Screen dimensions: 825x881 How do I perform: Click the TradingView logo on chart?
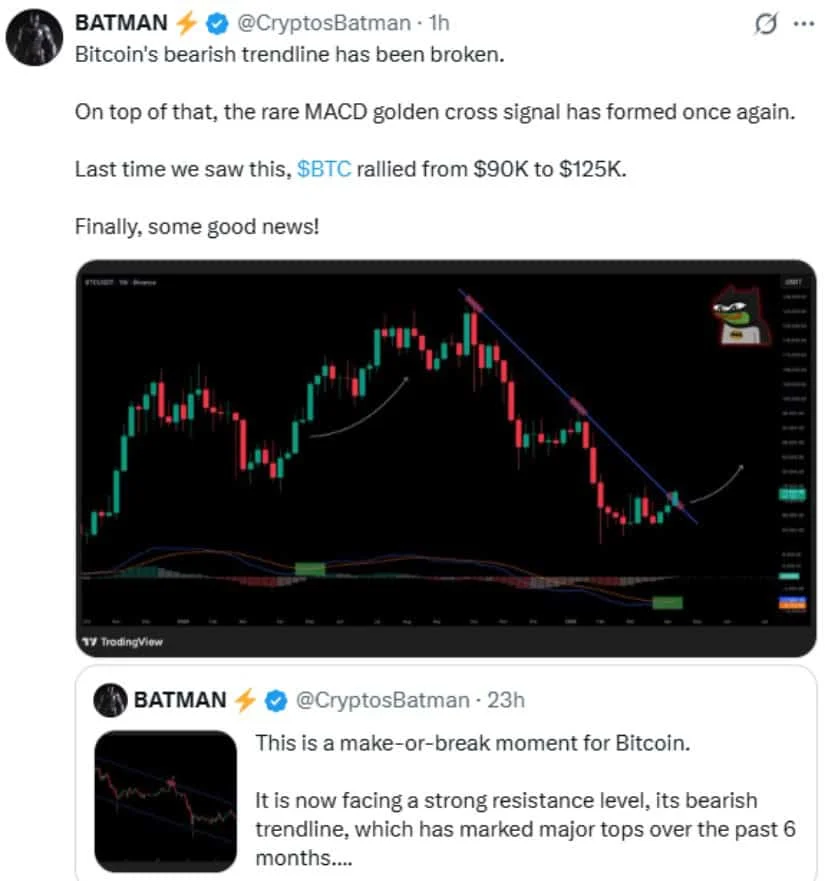[122, 641]
